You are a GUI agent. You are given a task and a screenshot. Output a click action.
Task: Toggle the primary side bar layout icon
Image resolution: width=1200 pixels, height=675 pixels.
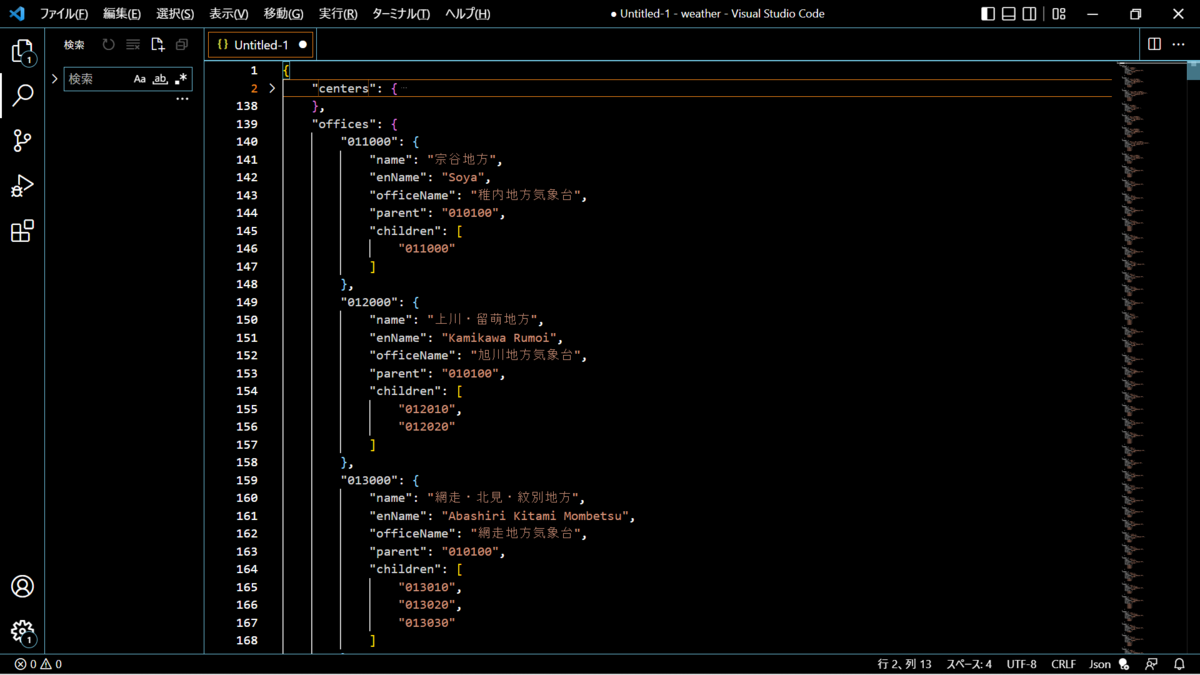pyautogui.click(x=988, y=14)
